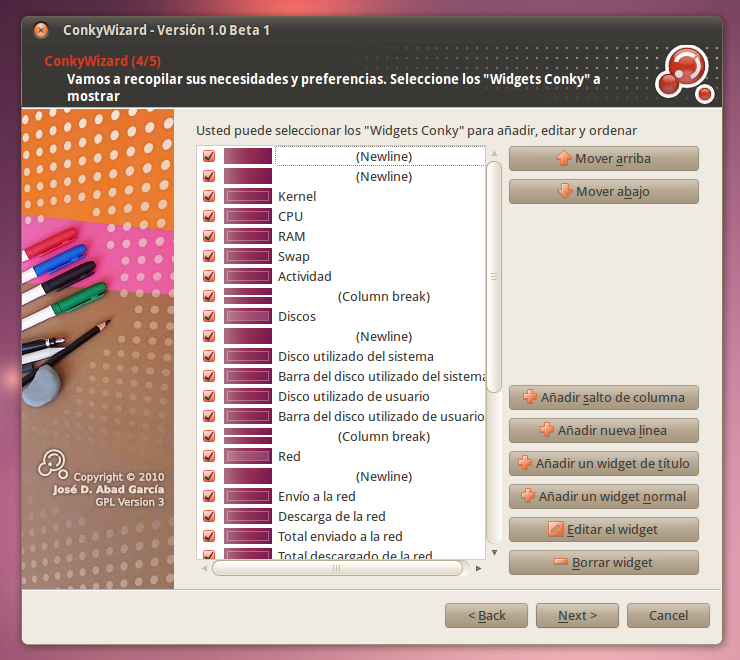Click the scroll-up arrow of widget list
This screenshot has width=740, height=660.
click(x=494, y=153)
